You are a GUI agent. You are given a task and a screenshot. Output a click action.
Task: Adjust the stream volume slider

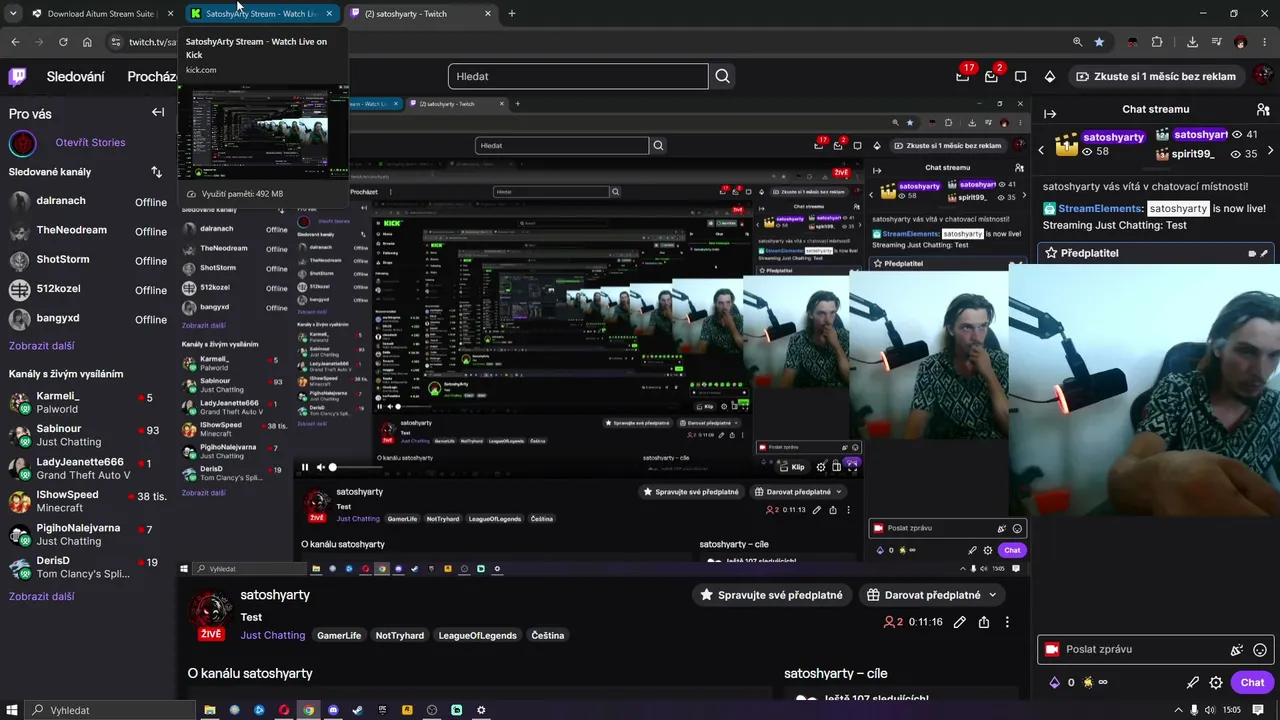356,467
